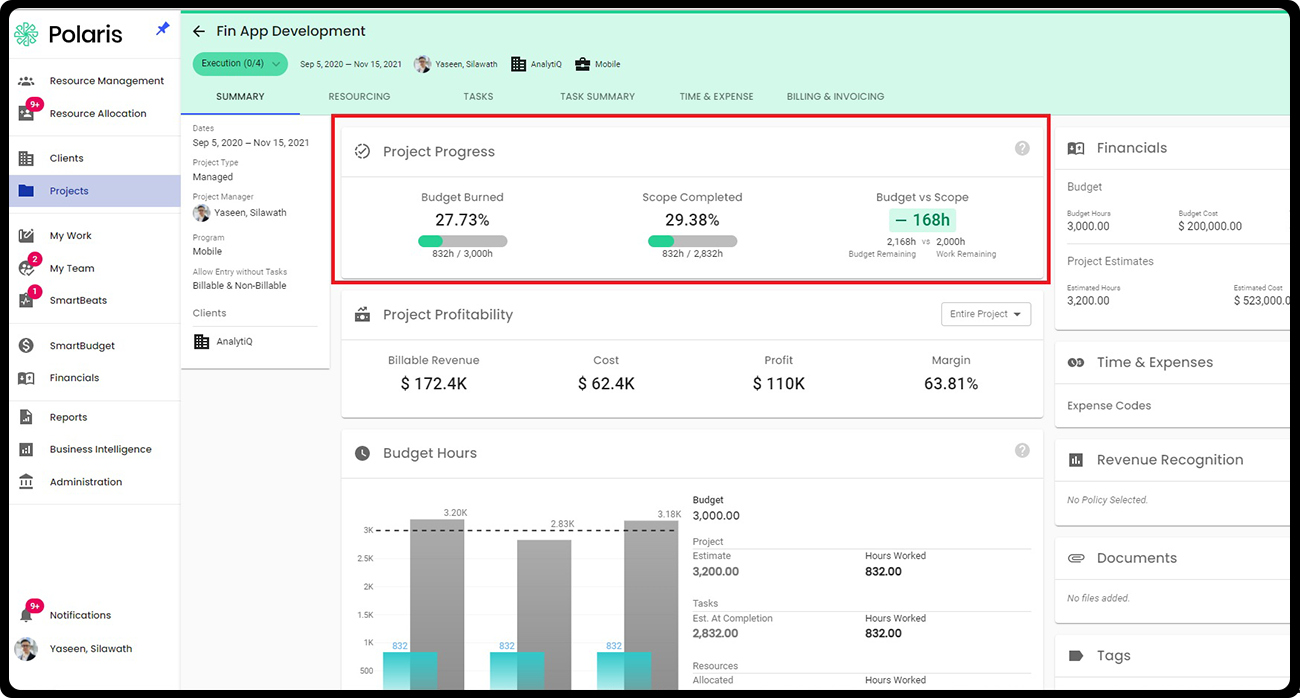This screenshot has width=1300, height=698.
Task: Click the My Work chart icon
Action: [x=27, y=236]
